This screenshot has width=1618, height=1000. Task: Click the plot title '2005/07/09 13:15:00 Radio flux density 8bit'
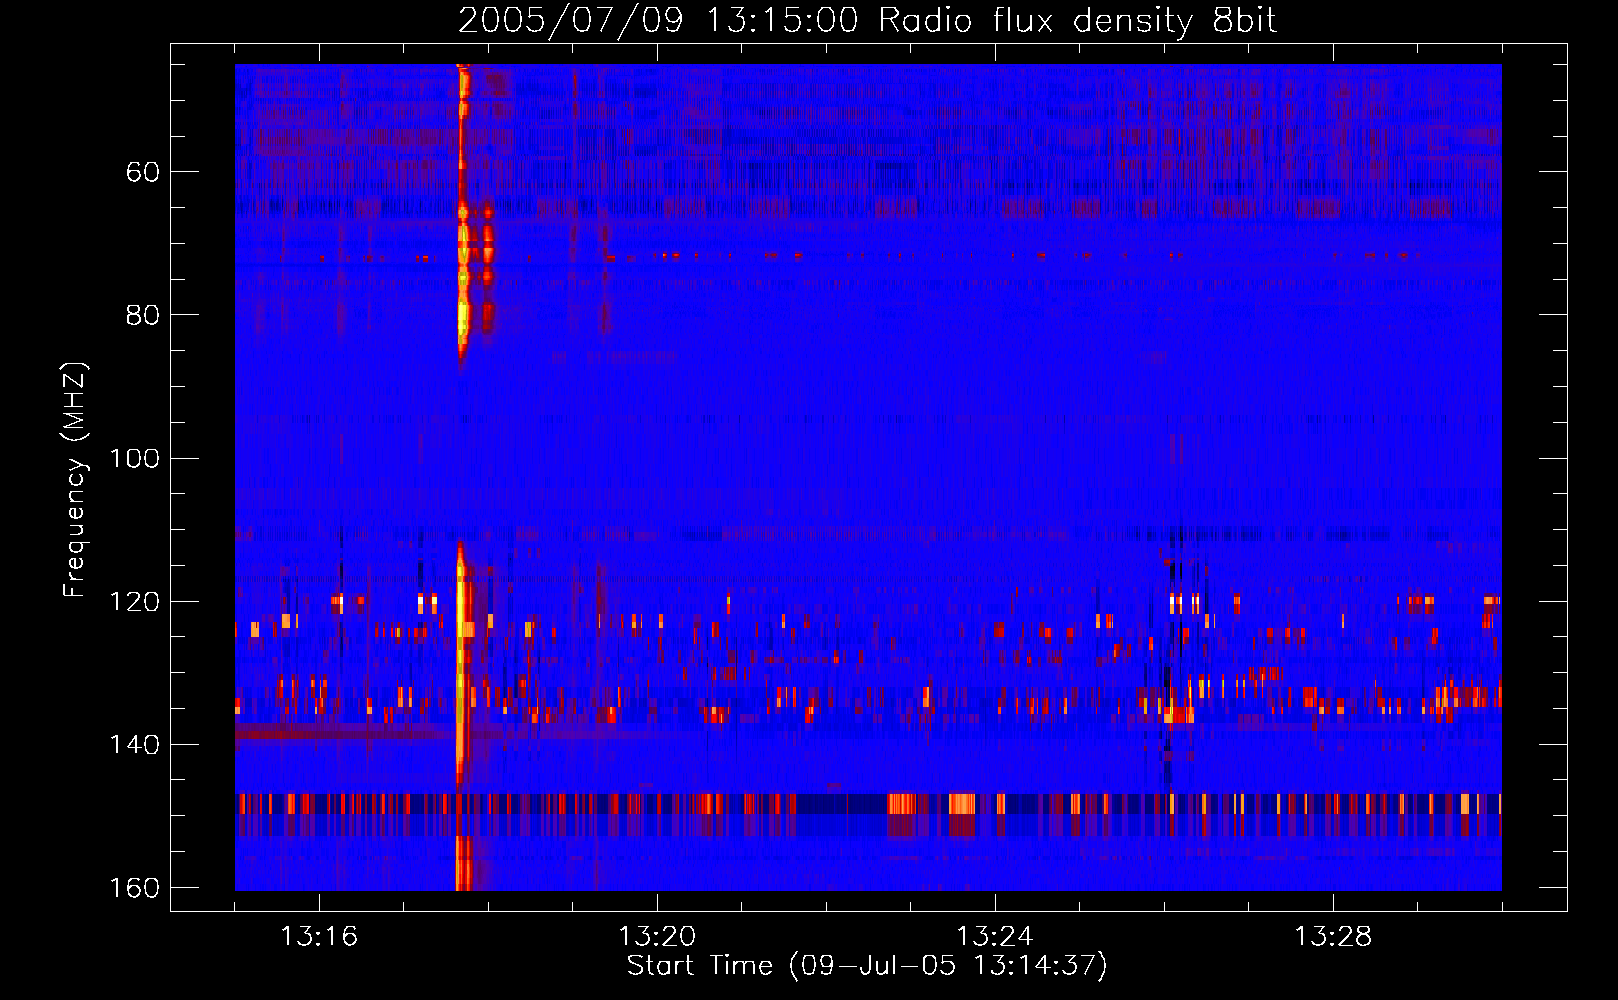[x=867, y=21]
